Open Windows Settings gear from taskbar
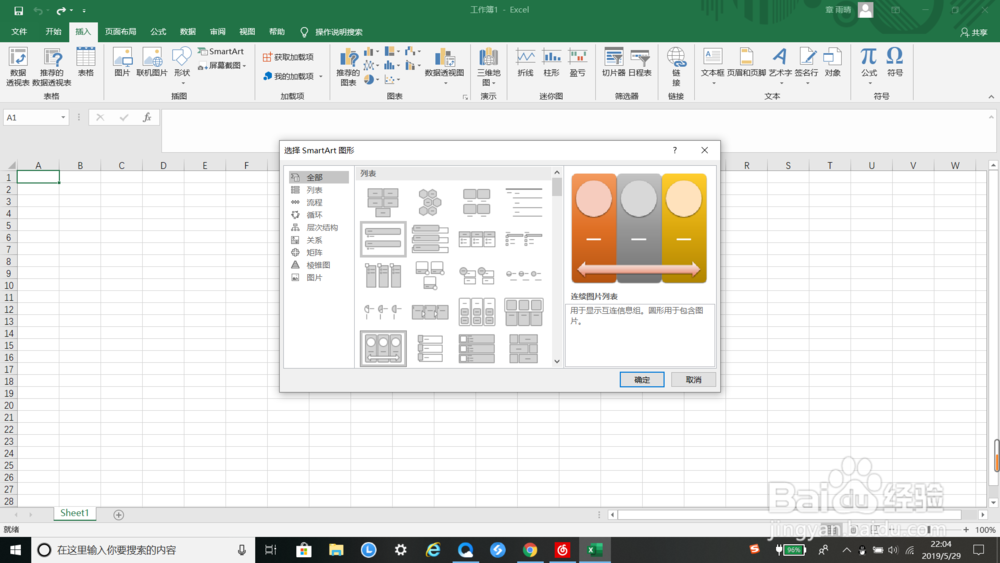Viewport: 1000px width, 563px height. (x=401, y=550)
